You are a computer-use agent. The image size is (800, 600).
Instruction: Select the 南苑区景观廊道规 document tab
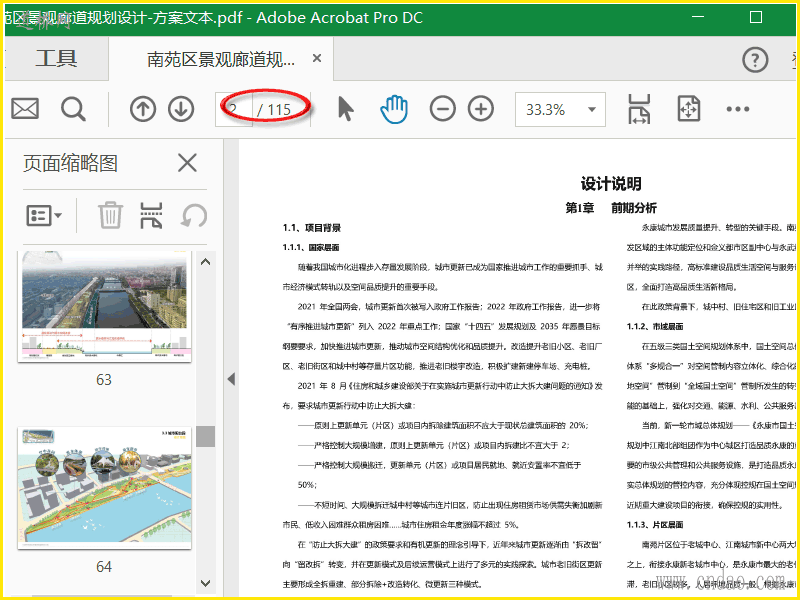click(221, 59)
